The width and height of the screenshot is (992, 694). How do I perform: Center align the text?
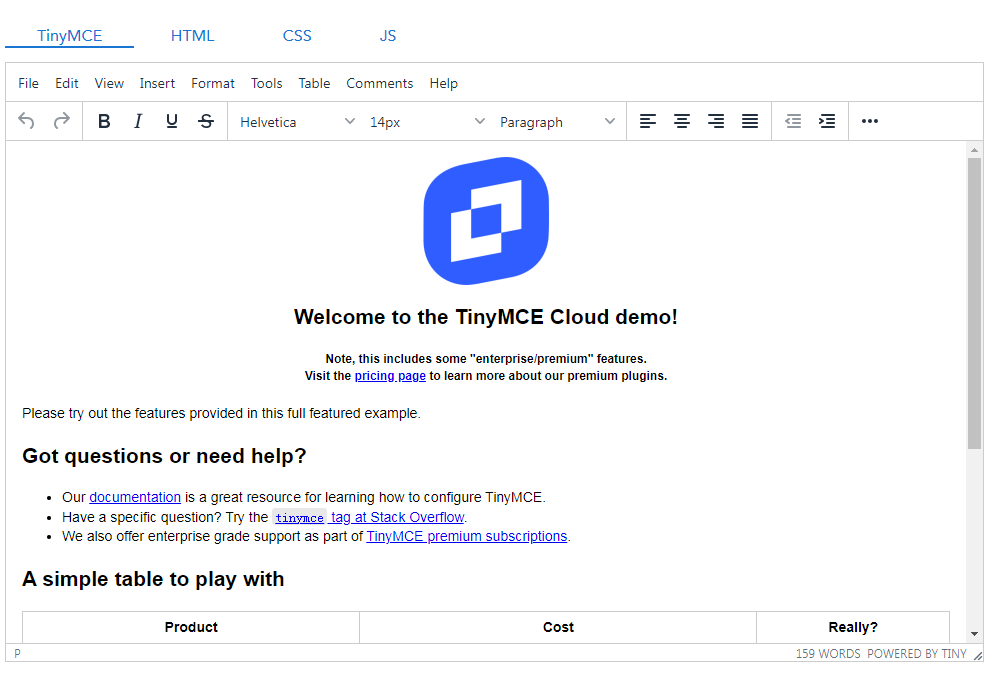click(x=681, y=121)
